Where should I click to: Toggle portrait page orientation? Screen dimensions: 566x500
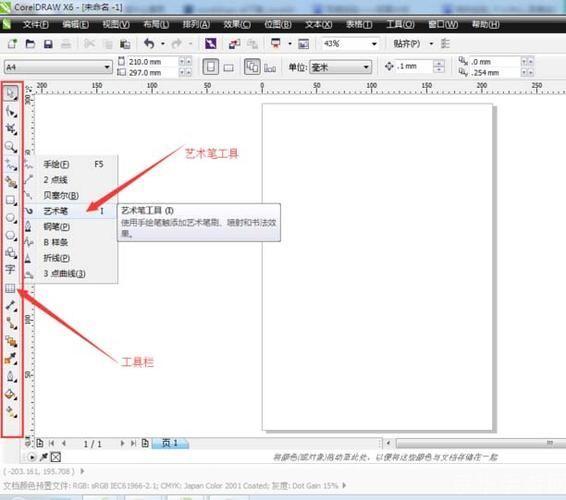pos(210,67)
